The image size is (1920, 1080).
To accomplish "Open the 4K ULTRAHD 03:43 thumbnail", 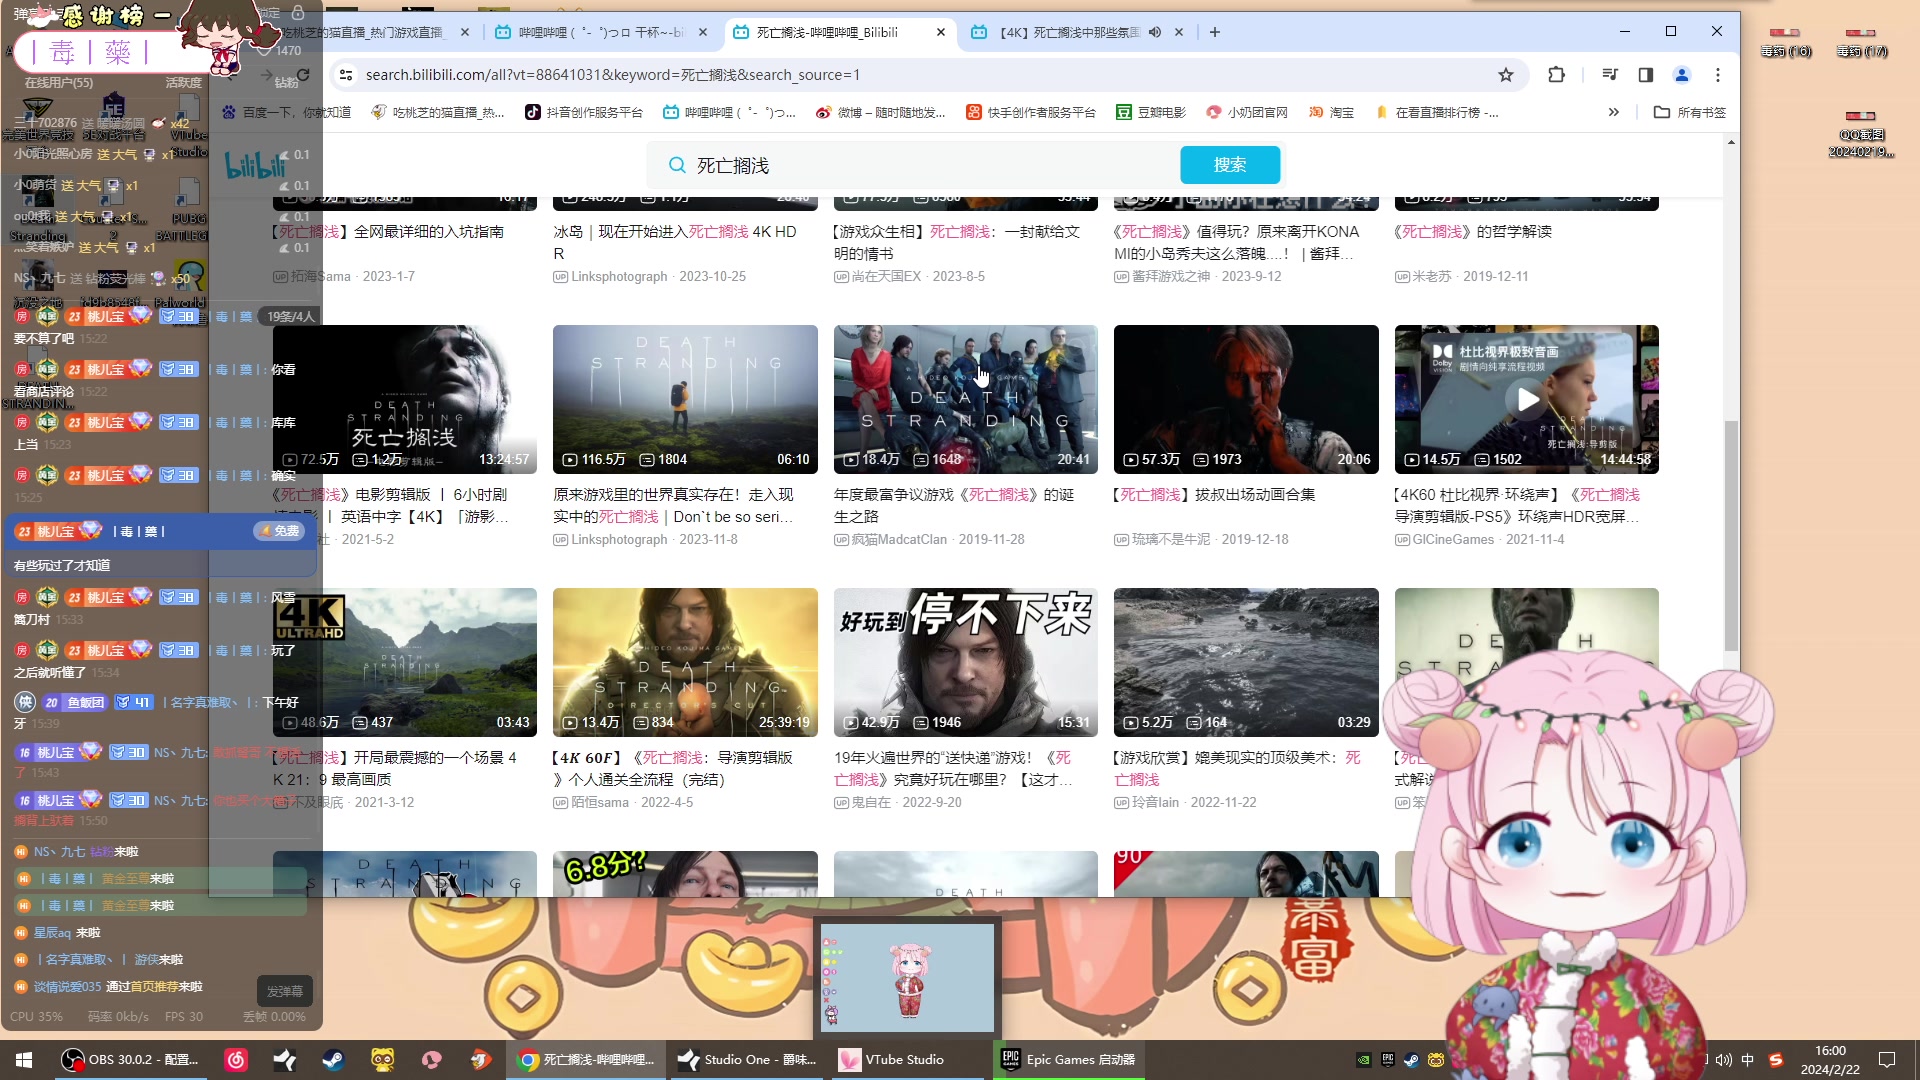I will pos(405,662).
